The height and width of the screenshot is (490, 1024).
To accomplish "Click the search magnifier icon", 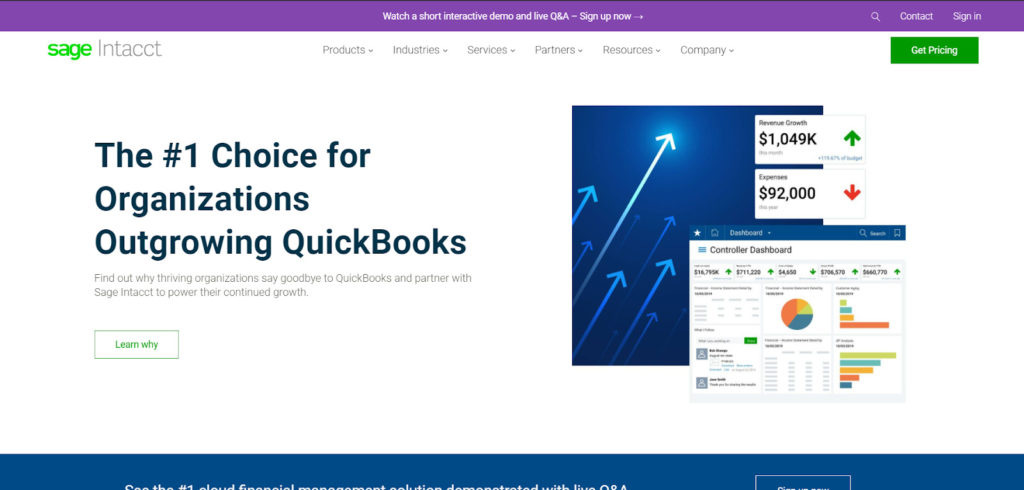I will 875,16.
